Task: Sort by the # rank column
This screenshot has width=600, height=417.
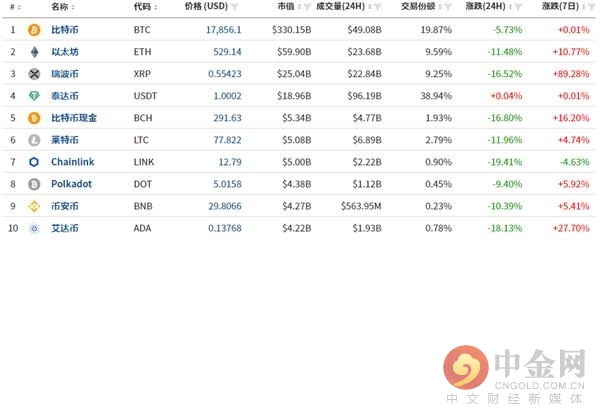Action: pyautogui.click(x=15, y=7)
